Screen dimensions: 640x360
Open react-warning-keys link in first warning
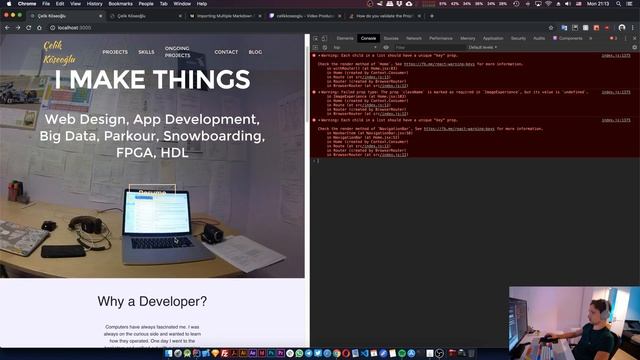pos(439,64)
